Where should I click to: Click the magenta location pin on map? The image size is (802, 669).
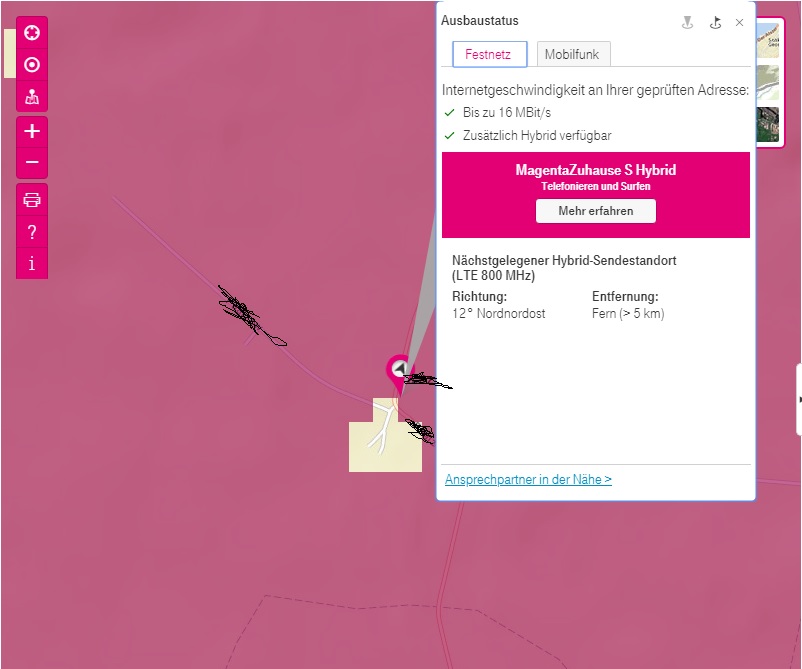[x=398, y=372]
